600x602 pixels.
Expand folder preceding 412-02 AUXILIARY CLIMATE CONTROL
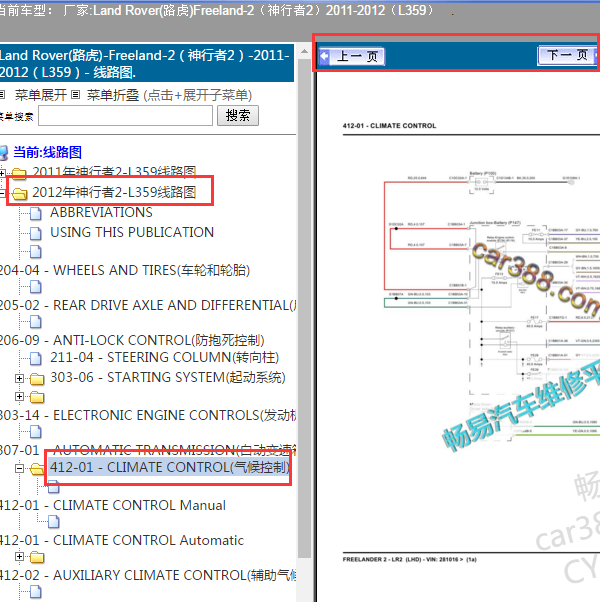point(19,556)
